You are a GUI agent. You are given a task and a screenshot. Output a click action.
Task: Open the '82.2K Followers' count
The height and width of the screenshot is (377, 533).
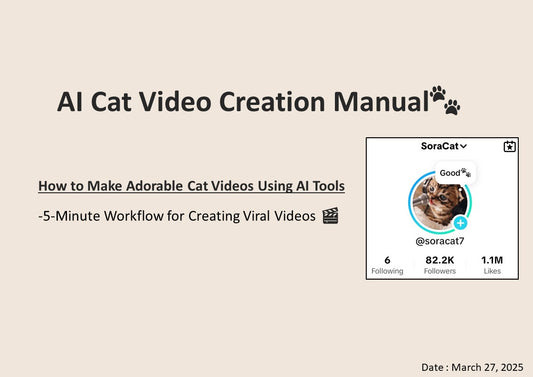(440, 265)
